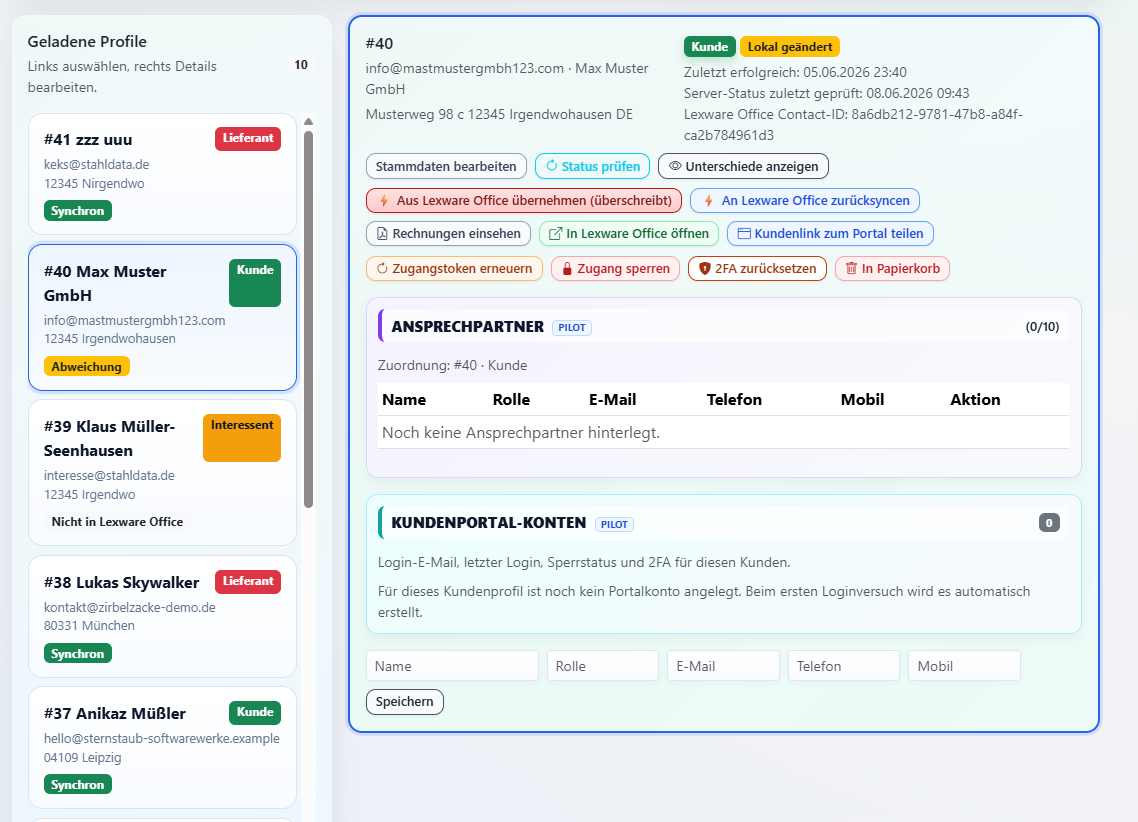Click Nicht in Lexware Office badge

(117, 522)
